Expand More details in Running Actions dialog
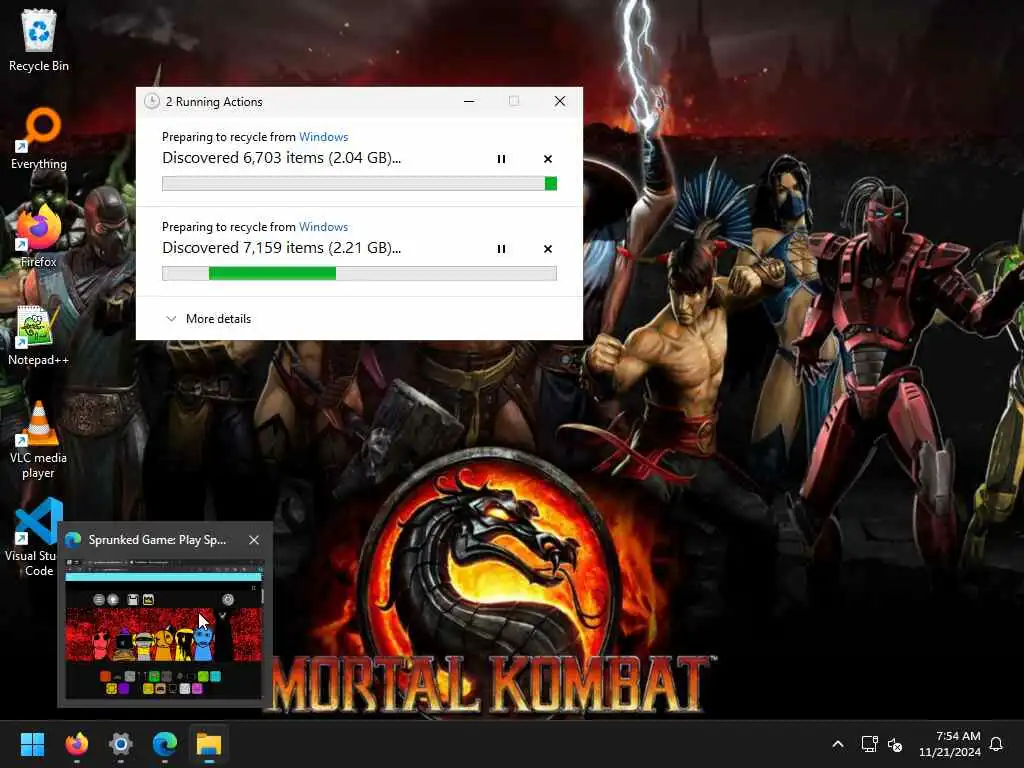The image size is (1024, 768). tap(209, 319)
